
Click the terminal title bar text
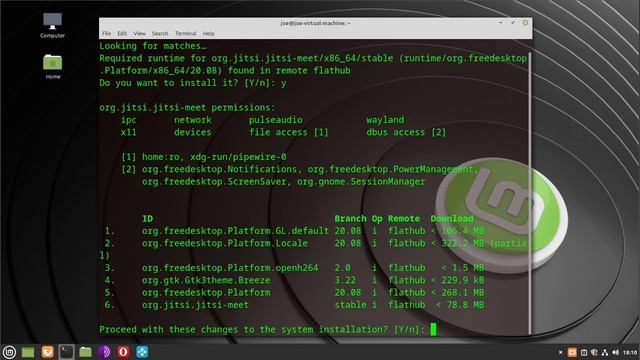(x=315, y=23)
